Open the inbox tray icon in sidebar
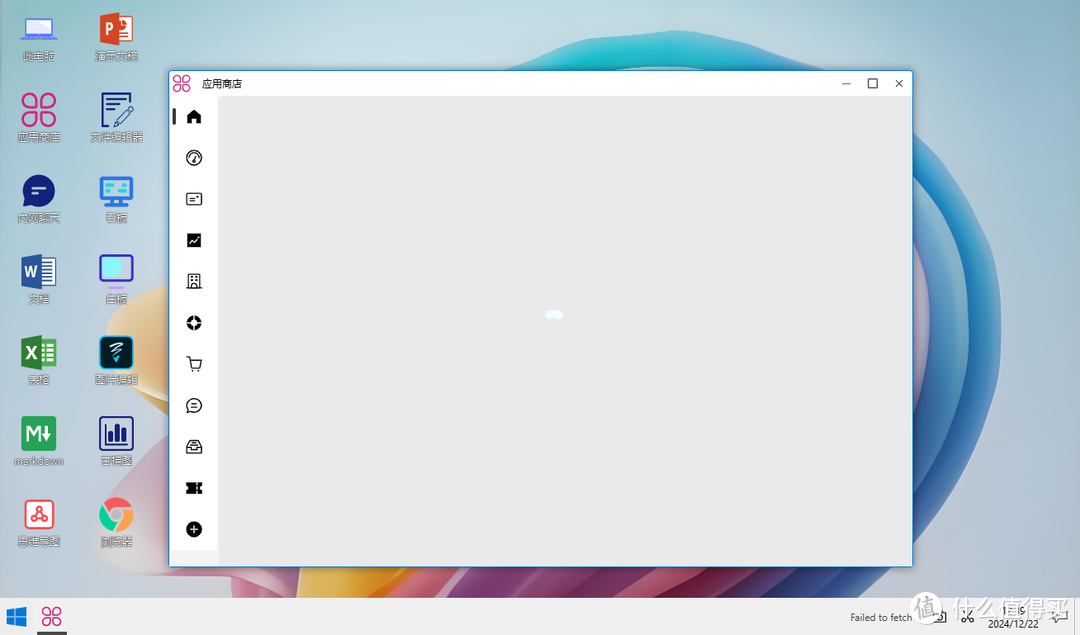The height and width of the screenshot is (635, 1080). coord(194,447)
